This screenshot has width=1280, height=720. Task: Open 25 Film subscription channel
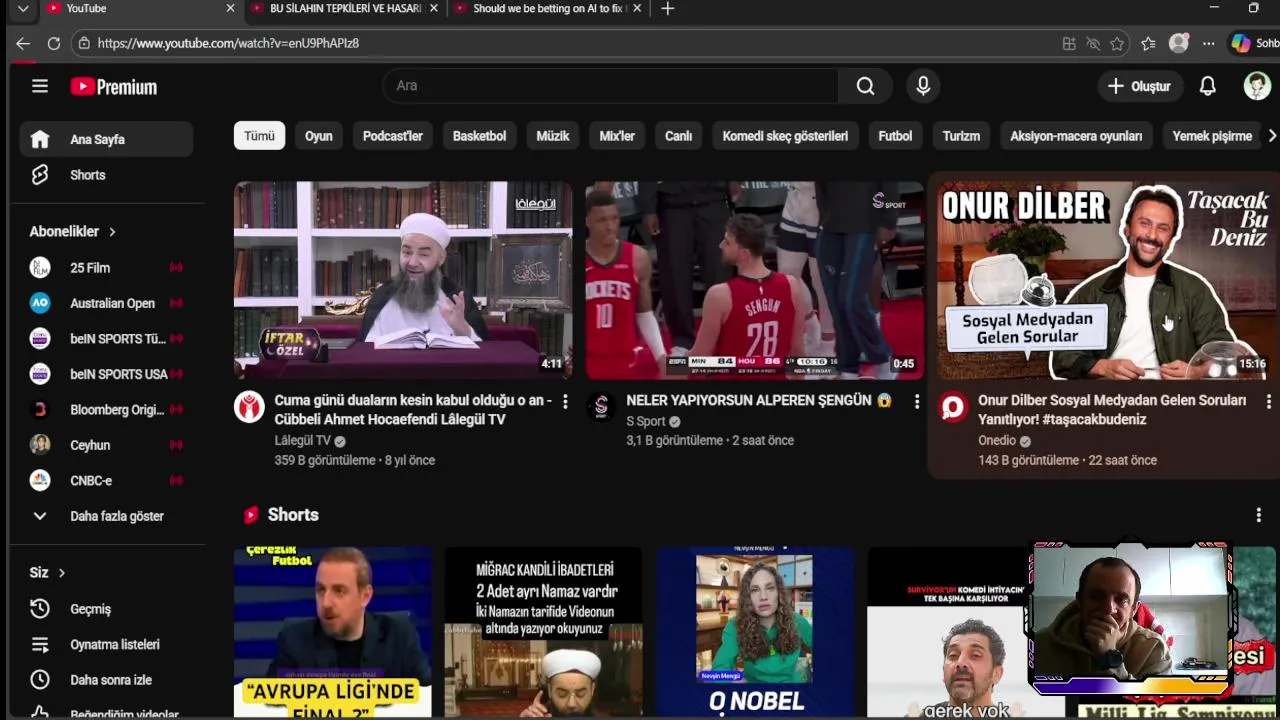106,268
